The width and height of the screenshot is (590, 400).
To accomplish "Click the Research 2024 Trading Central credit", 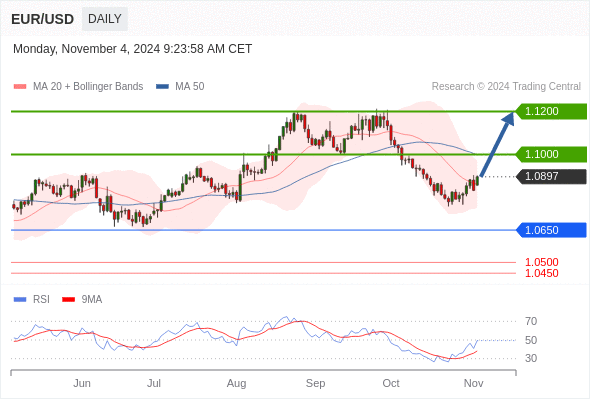I will tap(506, 87).
